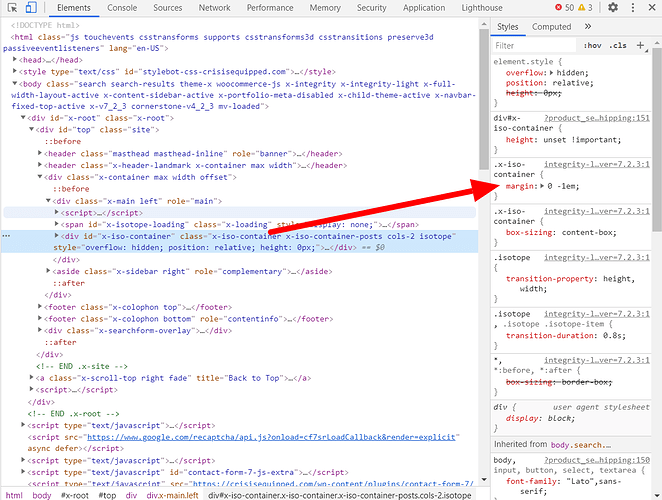Collapse the div x-root node
Image resolution: width=662 pixels, height=500 pixels.
(23, 118)
